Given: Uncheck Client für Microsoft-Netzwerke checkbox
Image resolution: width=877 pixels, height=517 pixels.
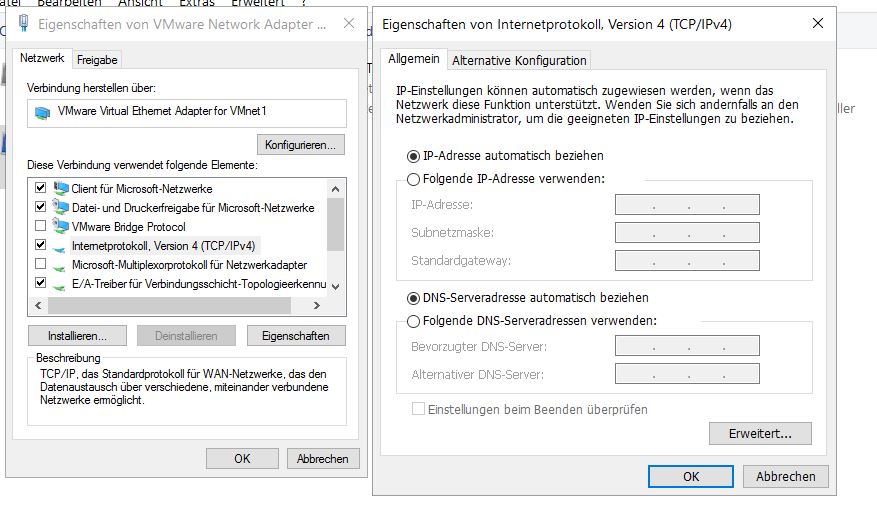Looking at the screenshot, I should (40, 188).
